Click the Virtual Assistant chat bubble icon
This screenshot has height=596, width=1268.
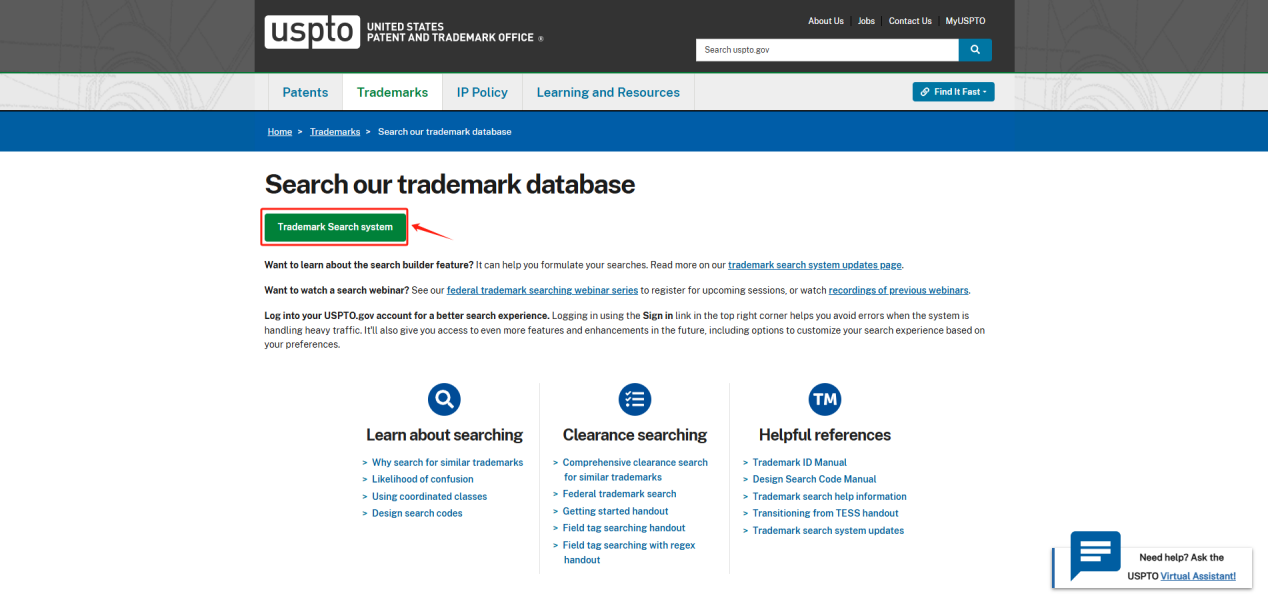1095,555
